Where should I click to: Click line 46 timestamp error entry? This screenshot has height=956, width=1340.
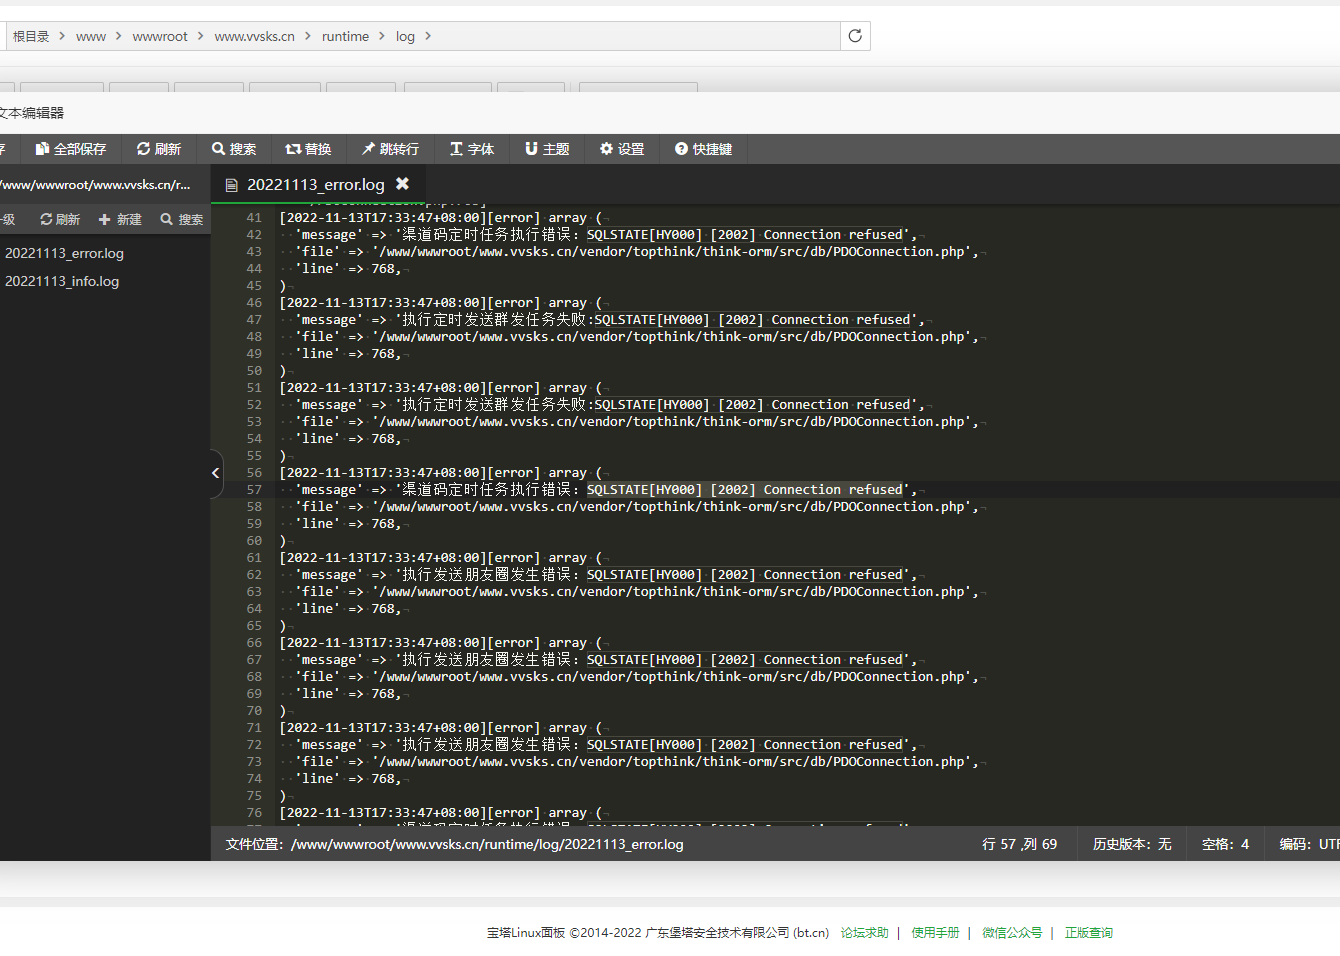[x=440, y=303]
